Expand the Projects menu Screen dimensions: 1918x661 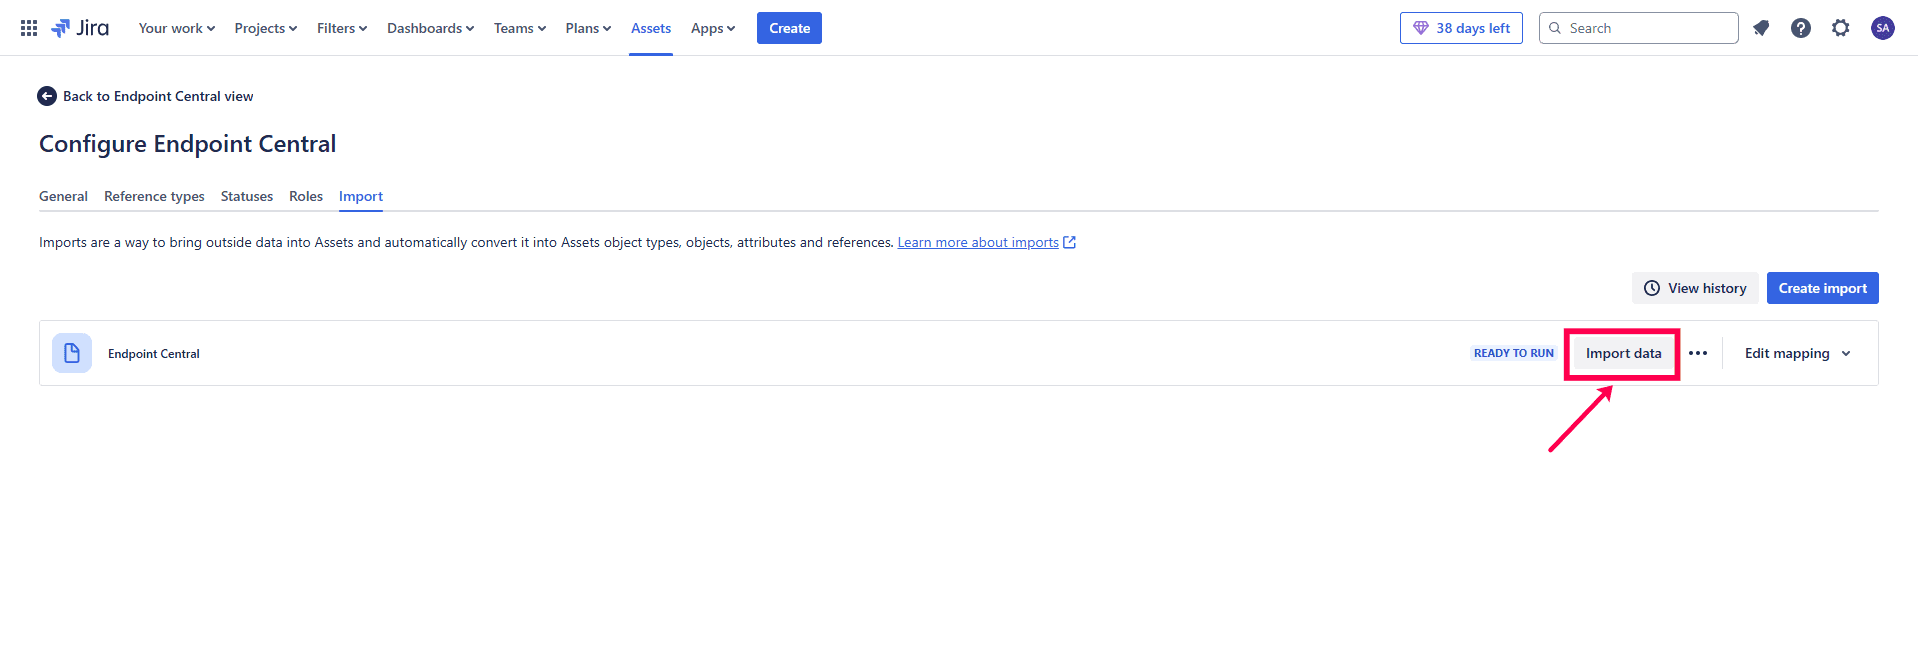[266, 28]
